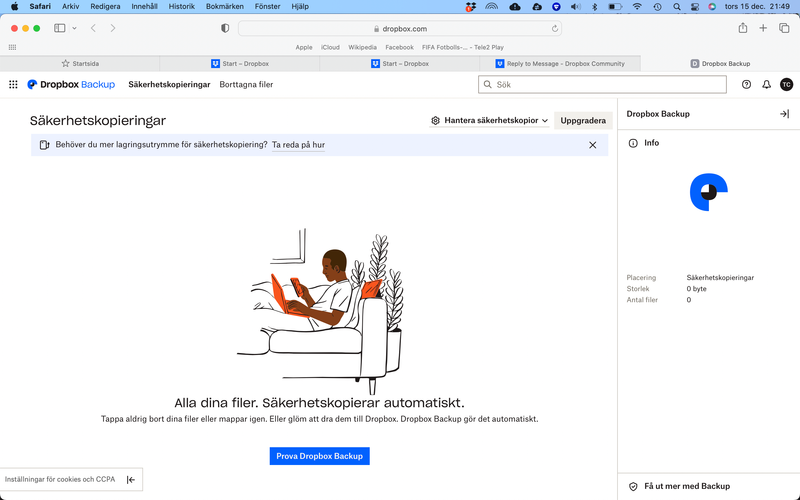Click in the Sök search field
Screen dimensions: 800x500
(x=602, y=85)
